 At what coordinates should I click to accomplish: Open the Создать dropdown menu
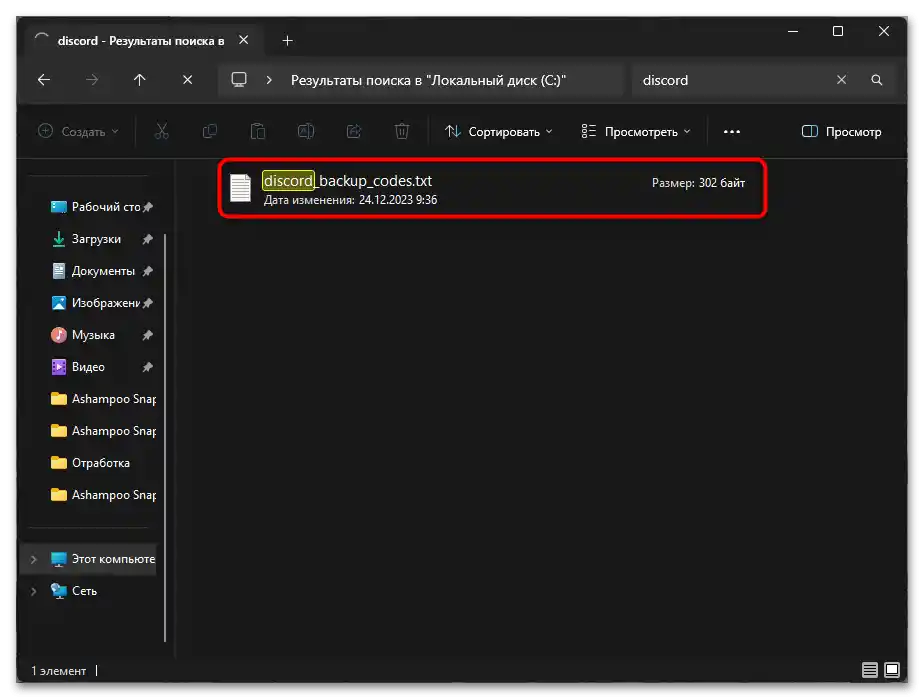coord(78,131)
